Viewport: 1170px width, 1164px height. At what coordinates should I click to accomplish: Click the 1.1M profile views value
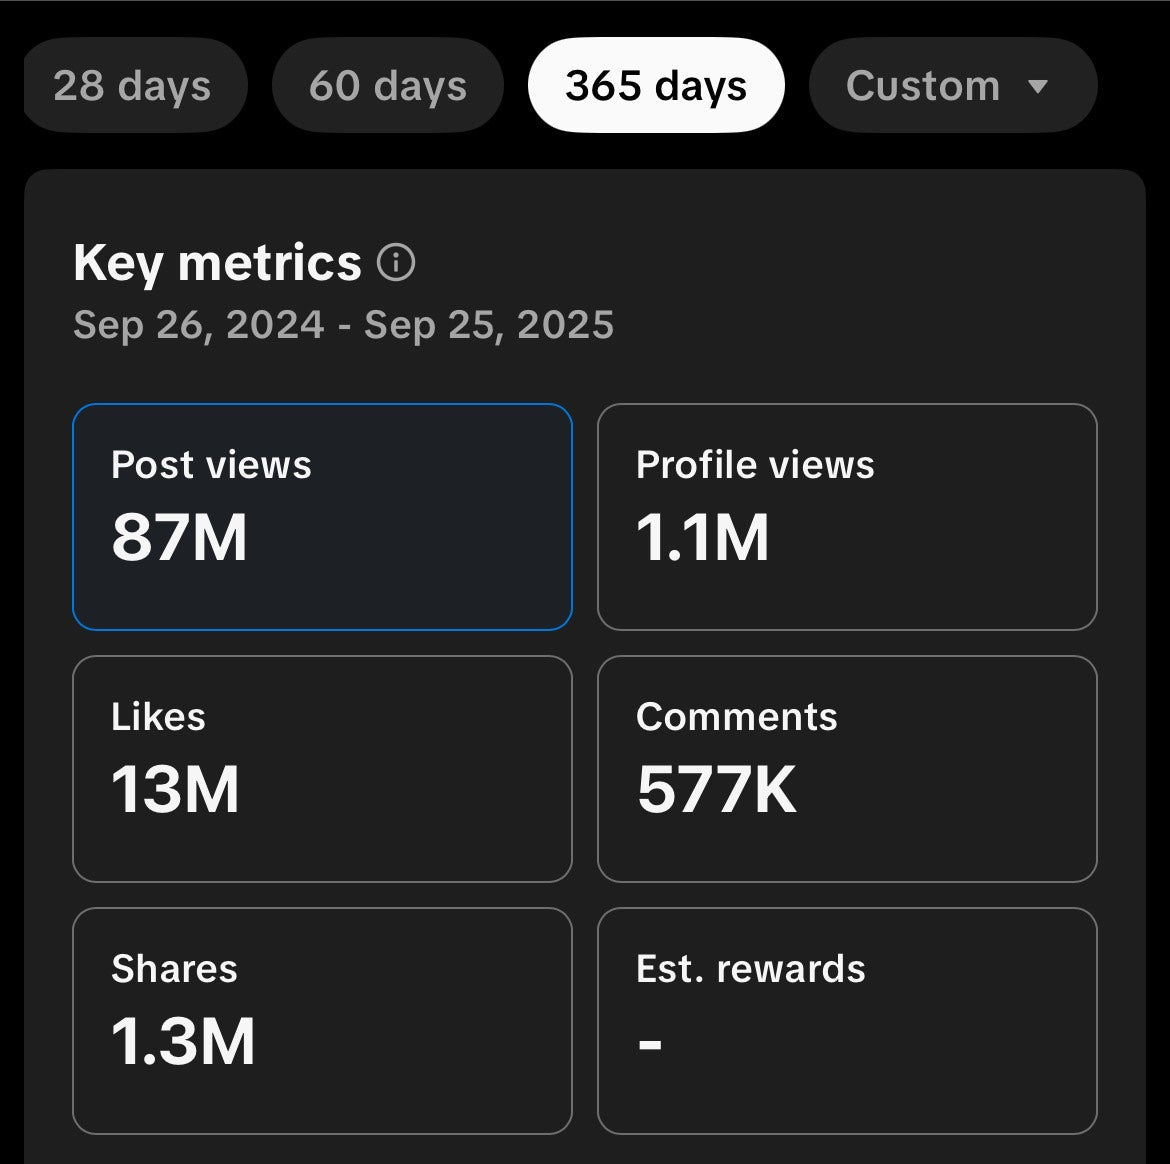tap(703, 539)
